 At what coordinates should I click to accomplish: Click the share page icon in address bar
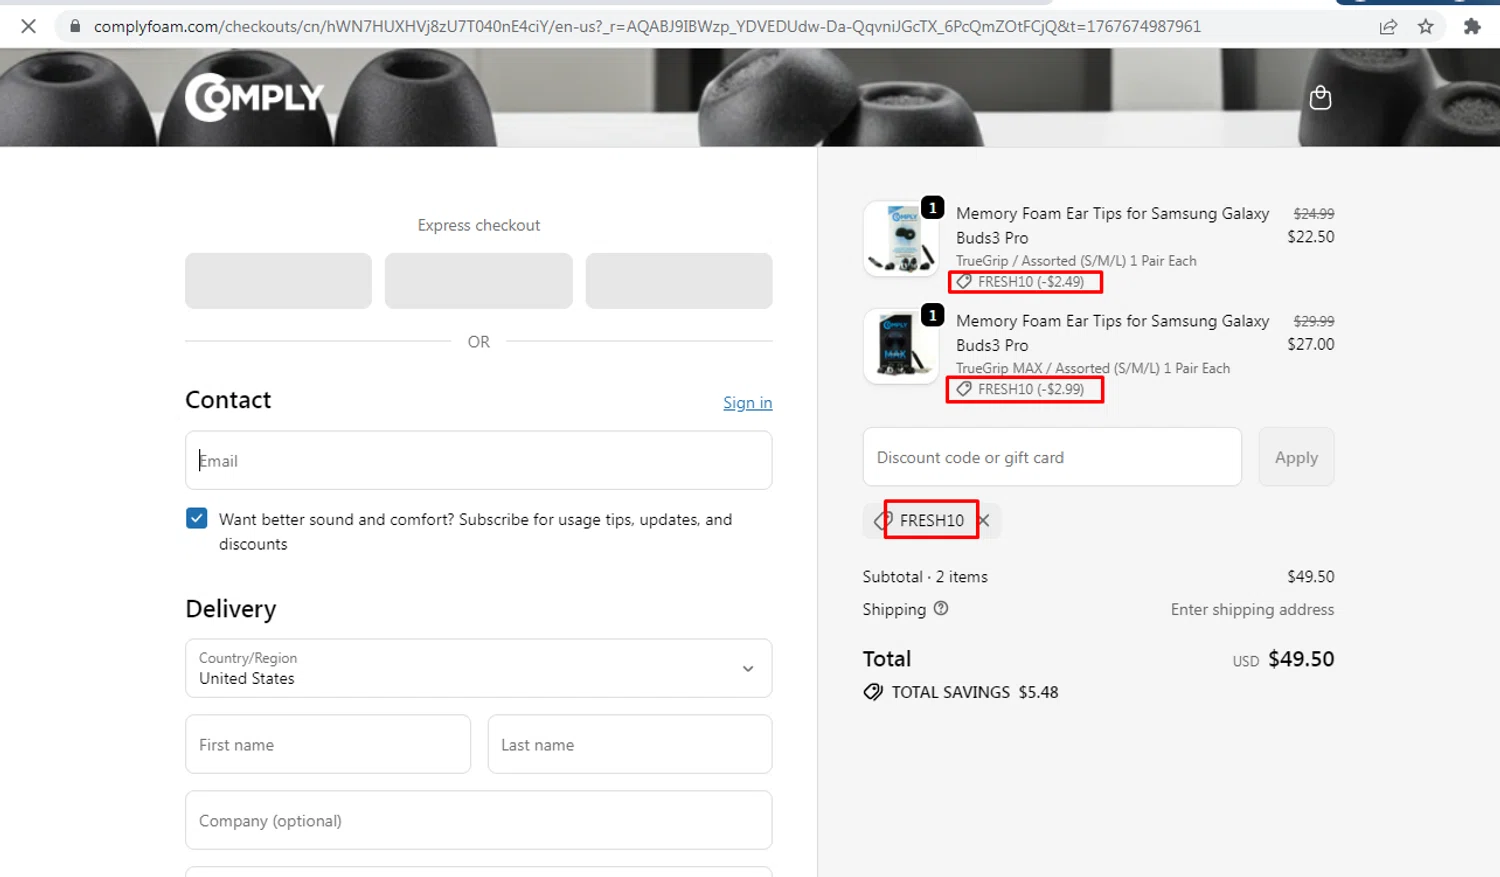click(x=1388, y=27)
